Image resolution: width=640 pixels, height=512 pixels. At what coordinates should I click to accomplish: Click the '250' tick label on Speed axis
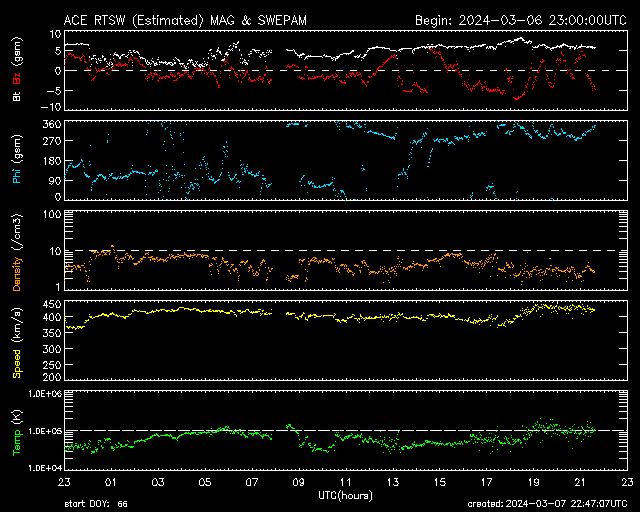[x=52, y=365]
